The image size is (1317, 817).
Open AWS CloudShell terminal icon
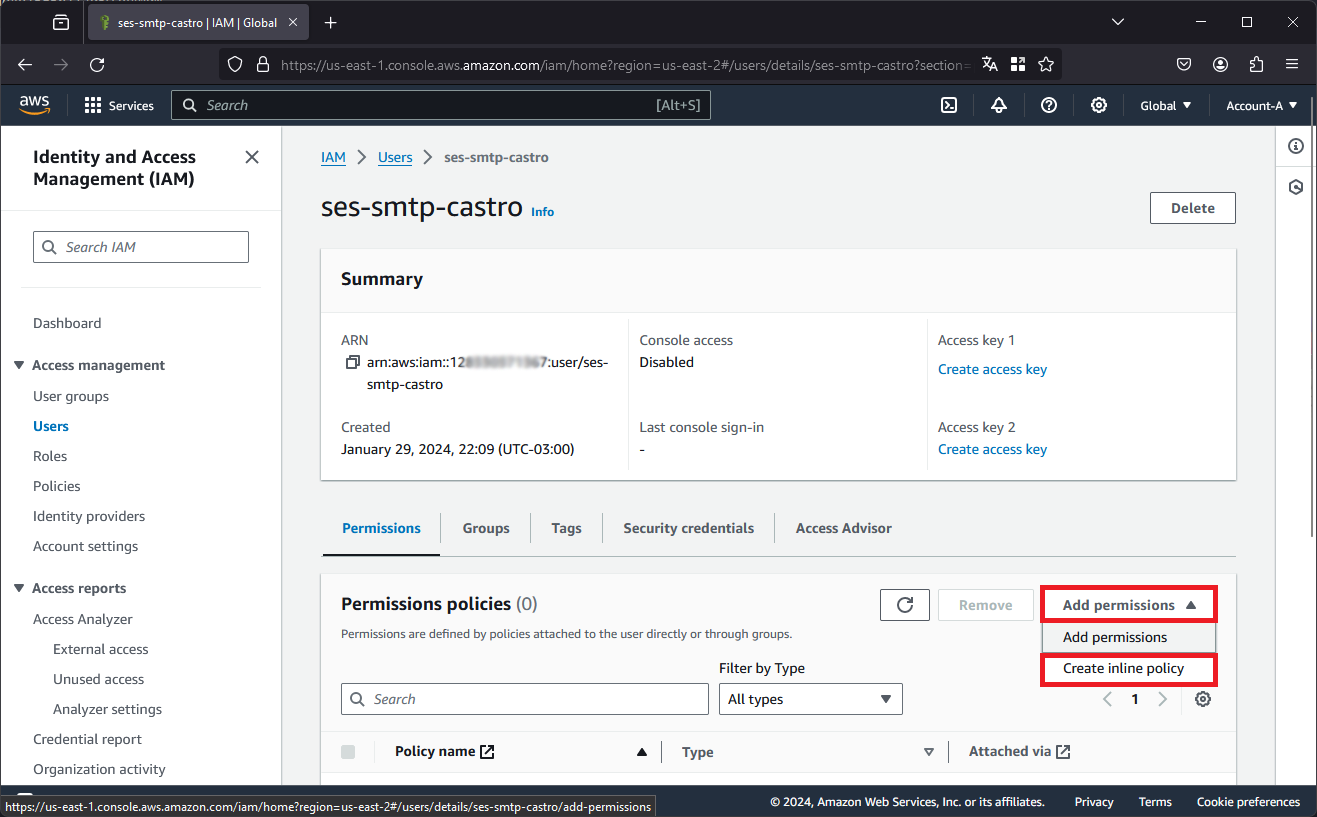pos(949,105)
